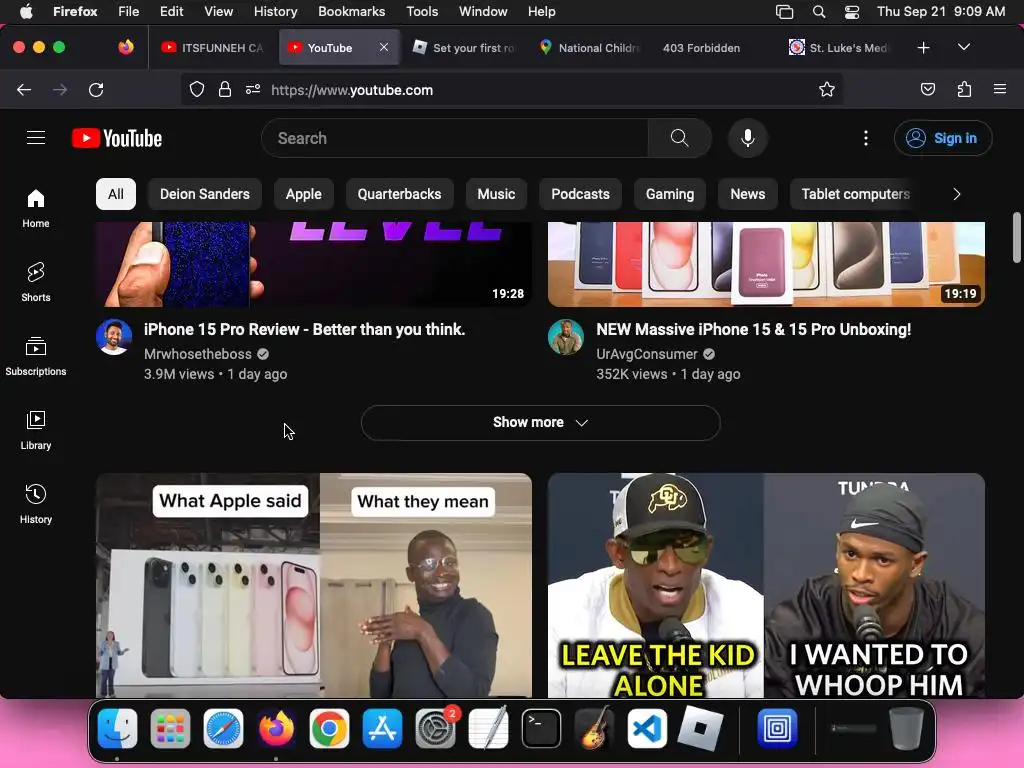1024x768 pixels.
Task: List all tabs dropdown arrow
Action: click(x=963, y=47)
